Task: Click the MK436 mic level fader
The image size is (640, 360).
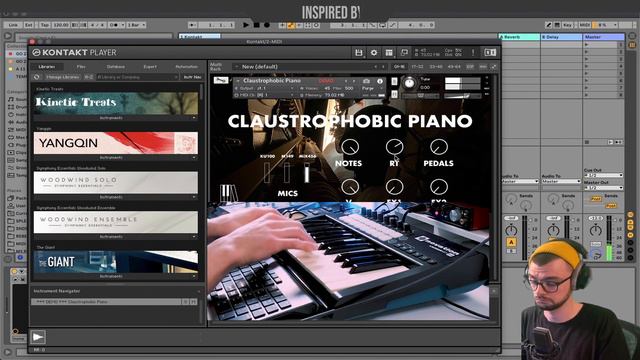Action: pos(307,173)
